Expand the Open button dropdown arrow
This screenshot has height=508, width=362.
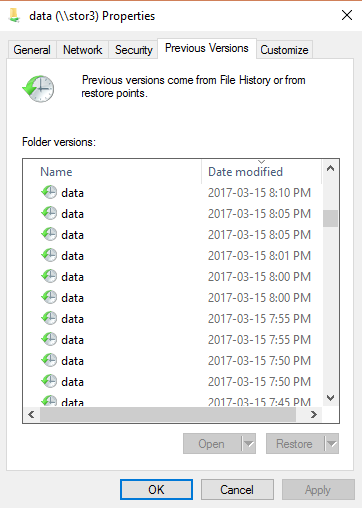tap(248, 444)
